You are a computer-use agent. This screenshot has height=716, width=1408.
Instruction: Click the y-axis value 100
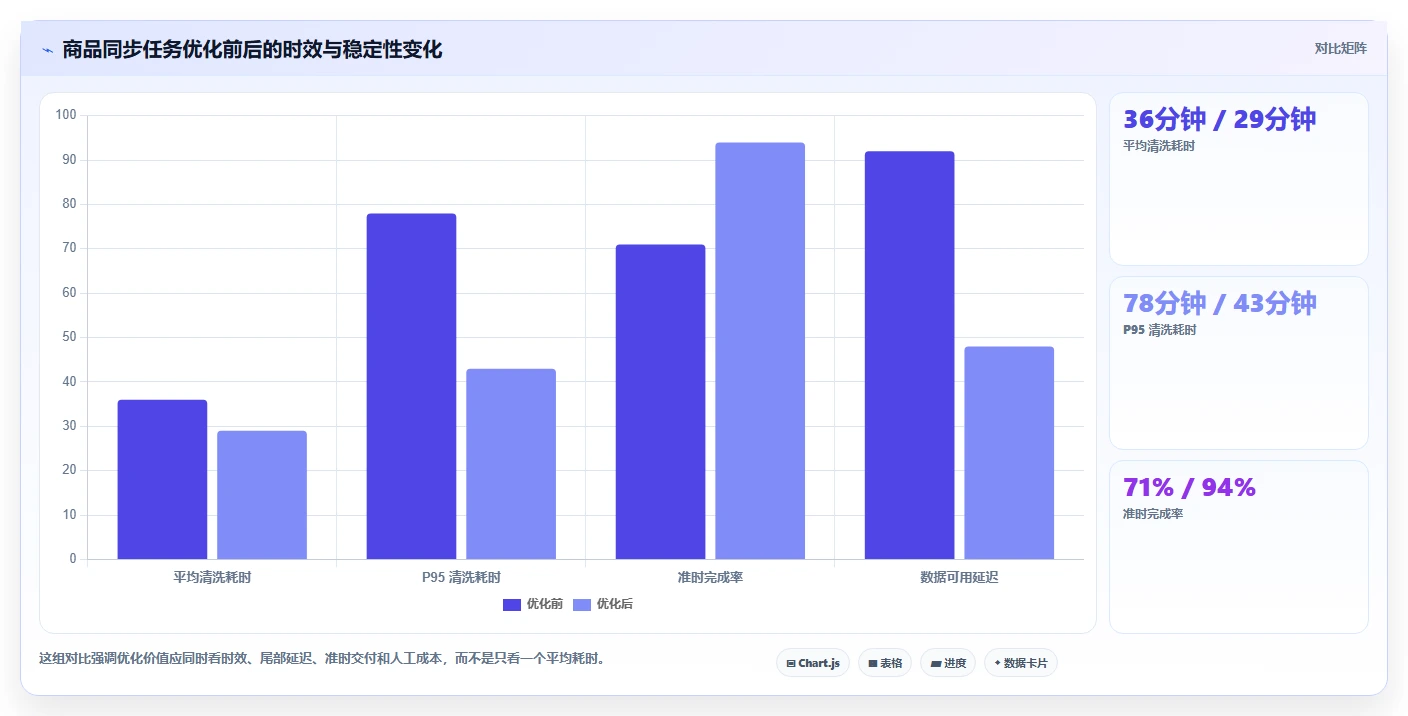pyautogui.click(x=66, y=115)
